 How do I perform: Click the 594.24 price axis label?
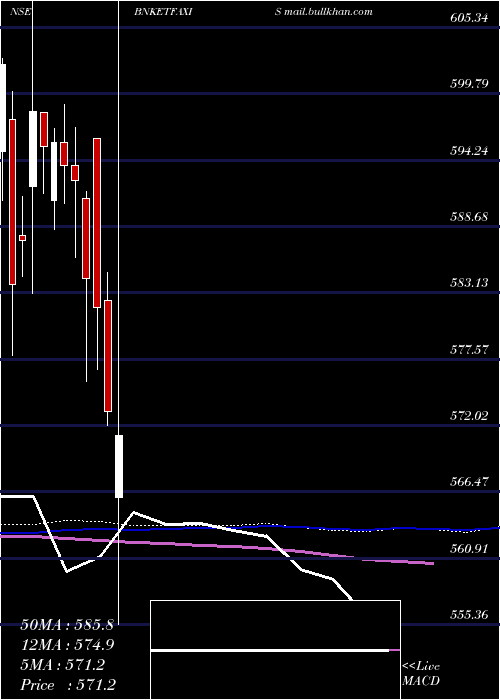(469, 150)
